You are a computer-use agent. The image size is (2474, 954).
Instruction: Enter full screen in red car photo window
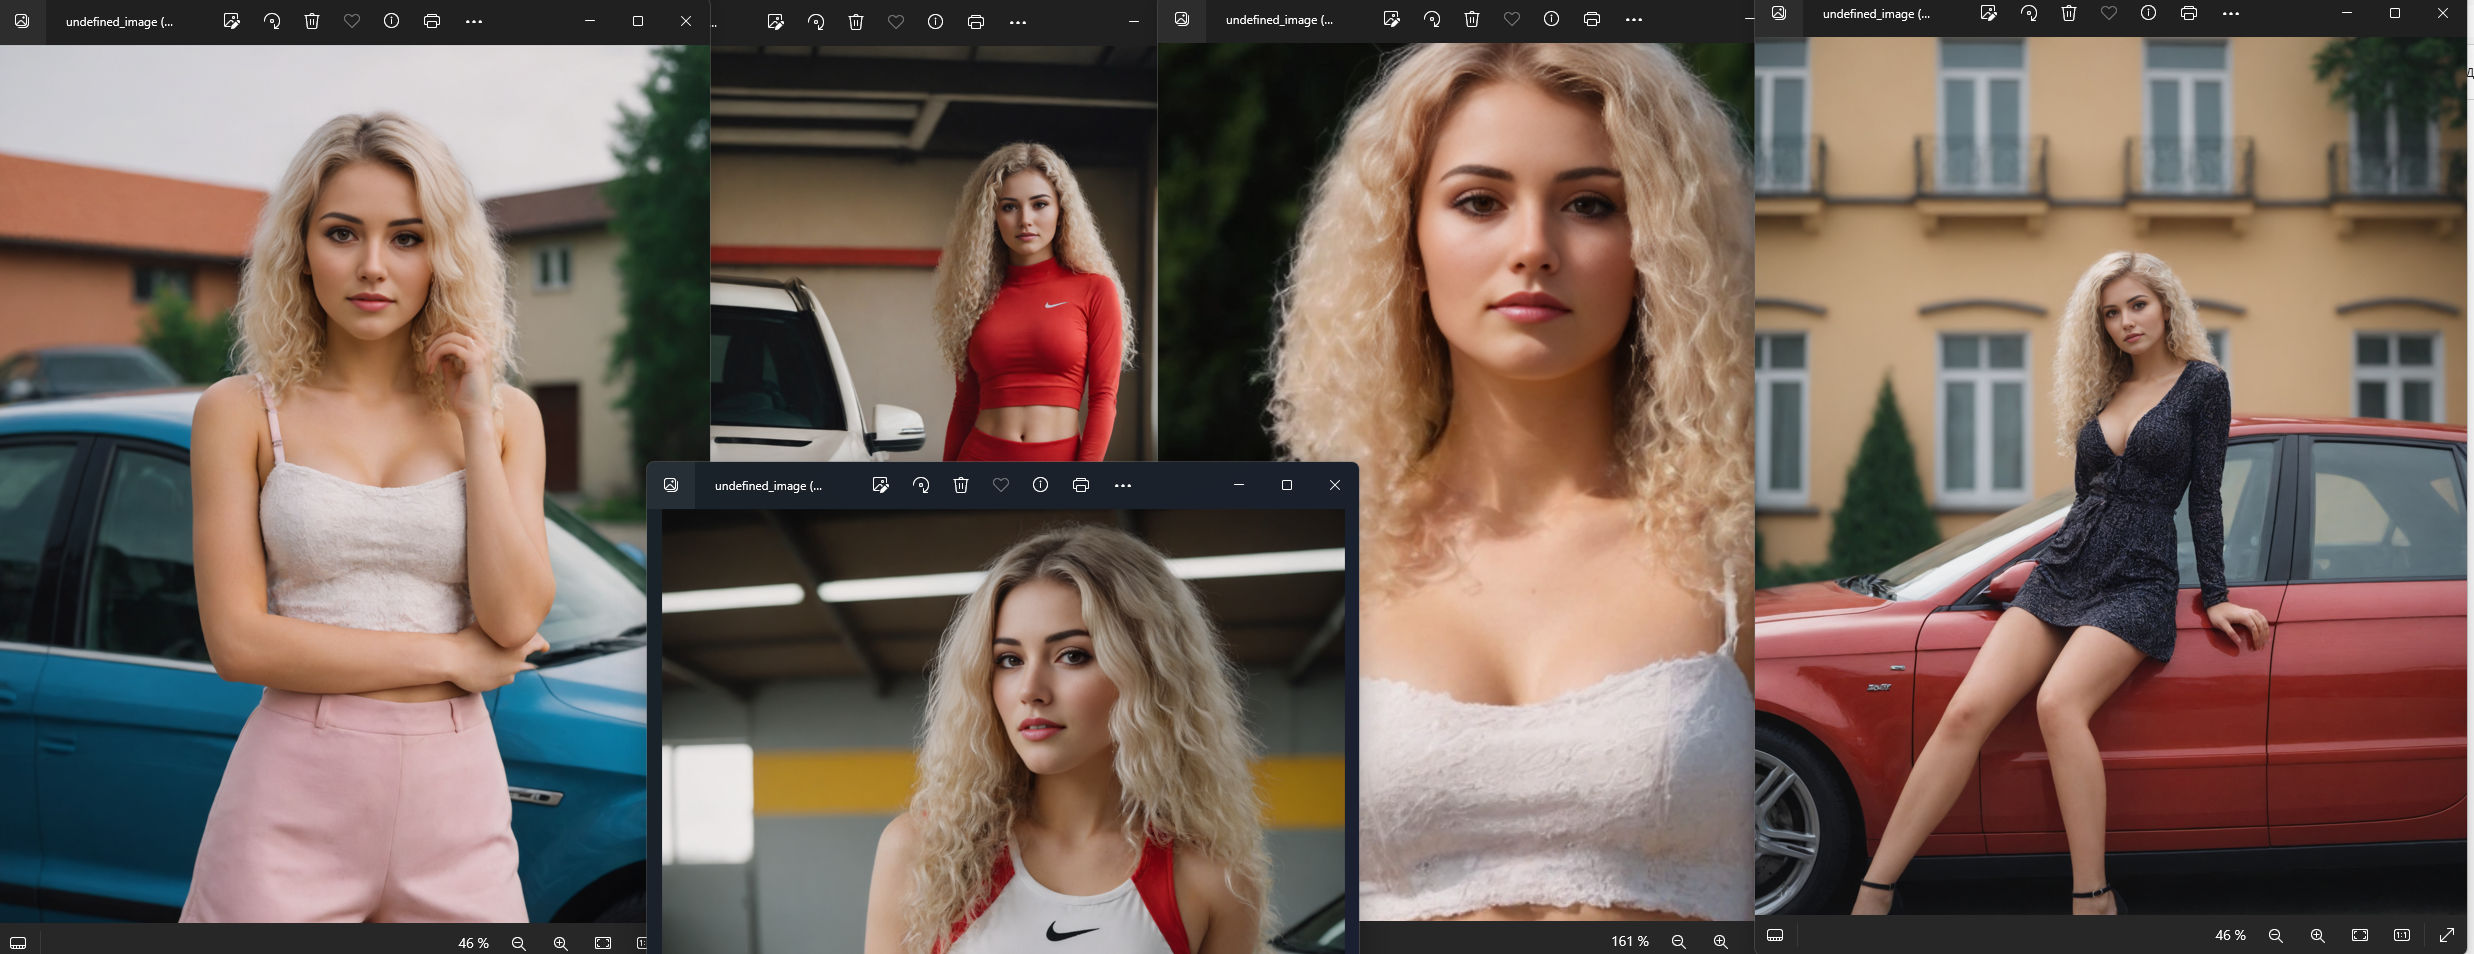[2447, 935]
